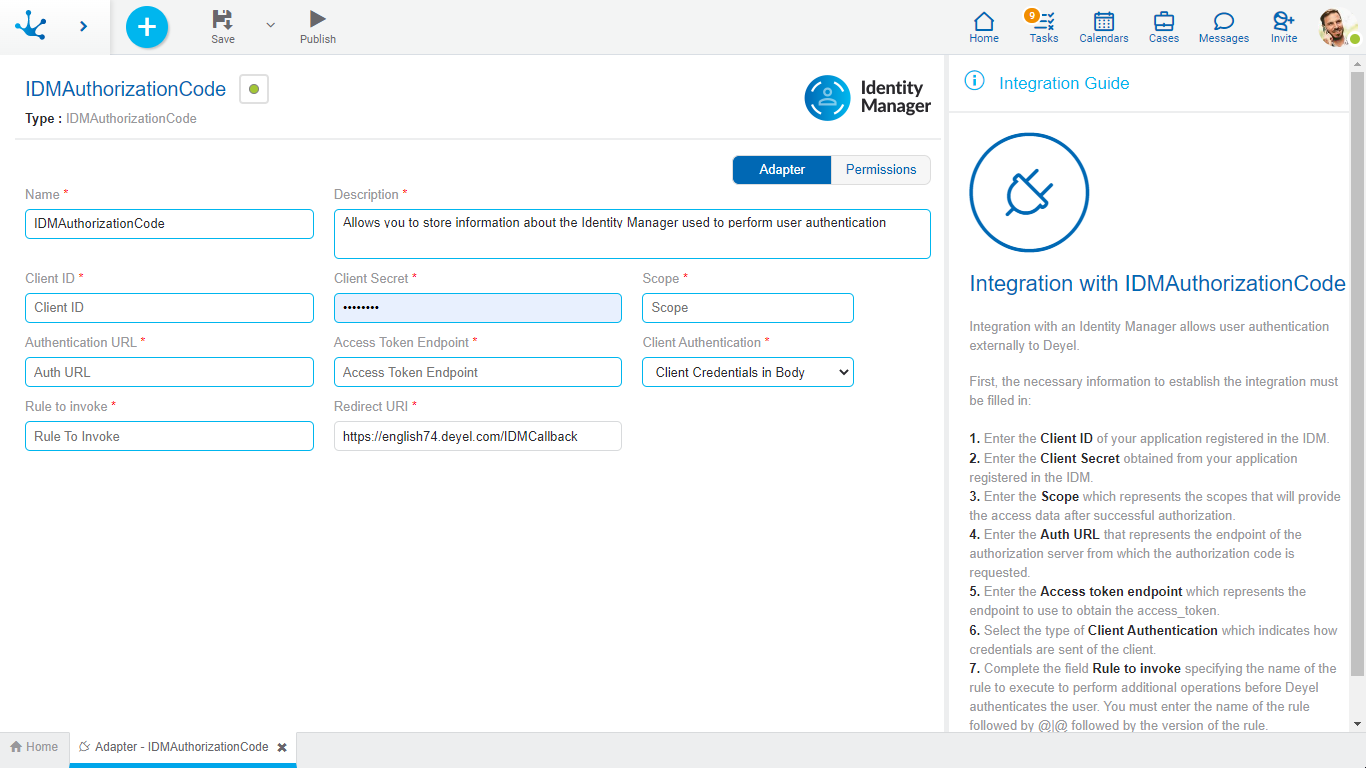
Task: Click the Redirect URI field
Action: 478,436
